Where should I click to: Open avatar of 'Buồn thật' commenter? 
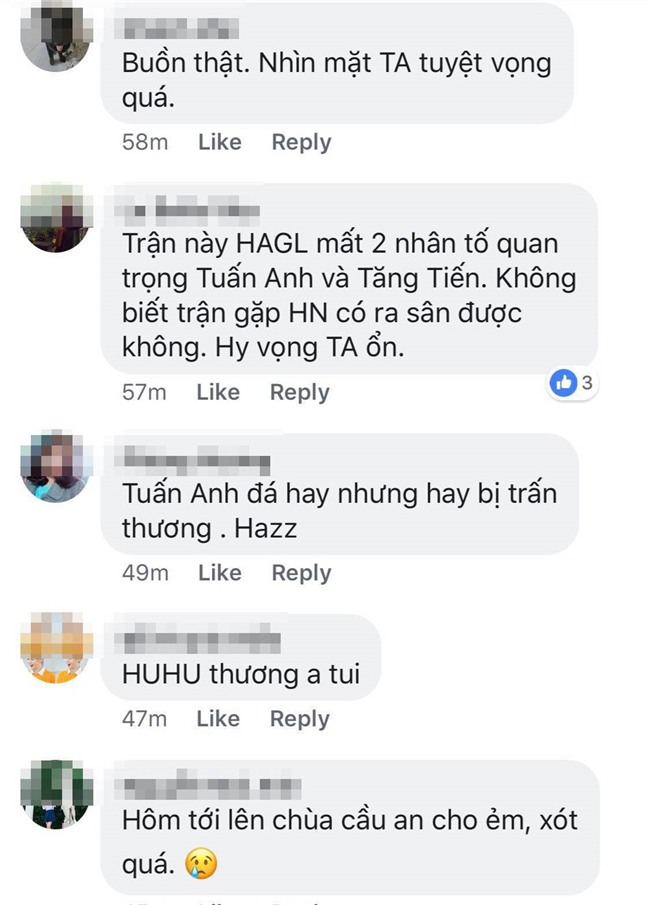tap(57, 36)
